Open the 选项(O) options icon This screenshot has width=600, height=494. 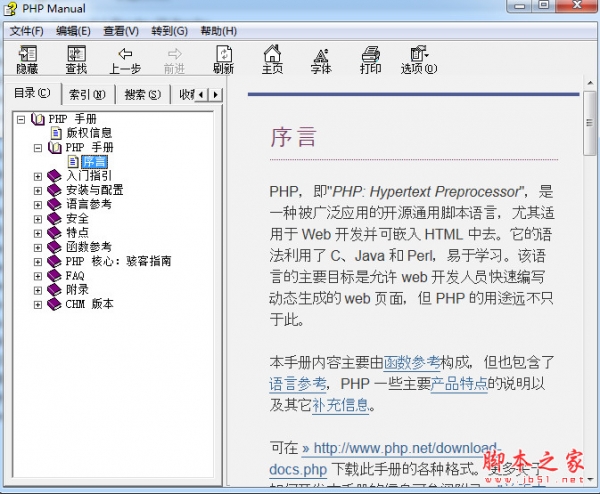click(419, 54)
